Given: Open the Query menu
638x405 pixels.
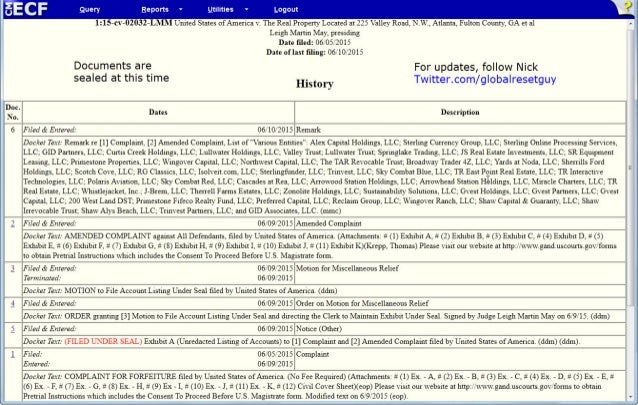Looking at the screenshot, I should 90,9.
